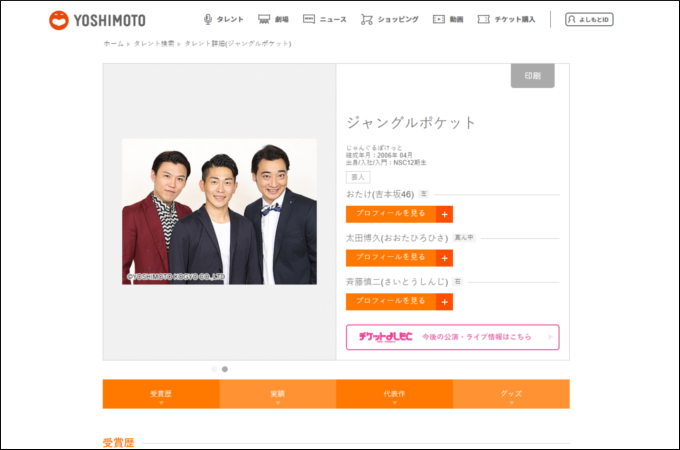Click arrow at end of ticket banner

pos(550,337)
